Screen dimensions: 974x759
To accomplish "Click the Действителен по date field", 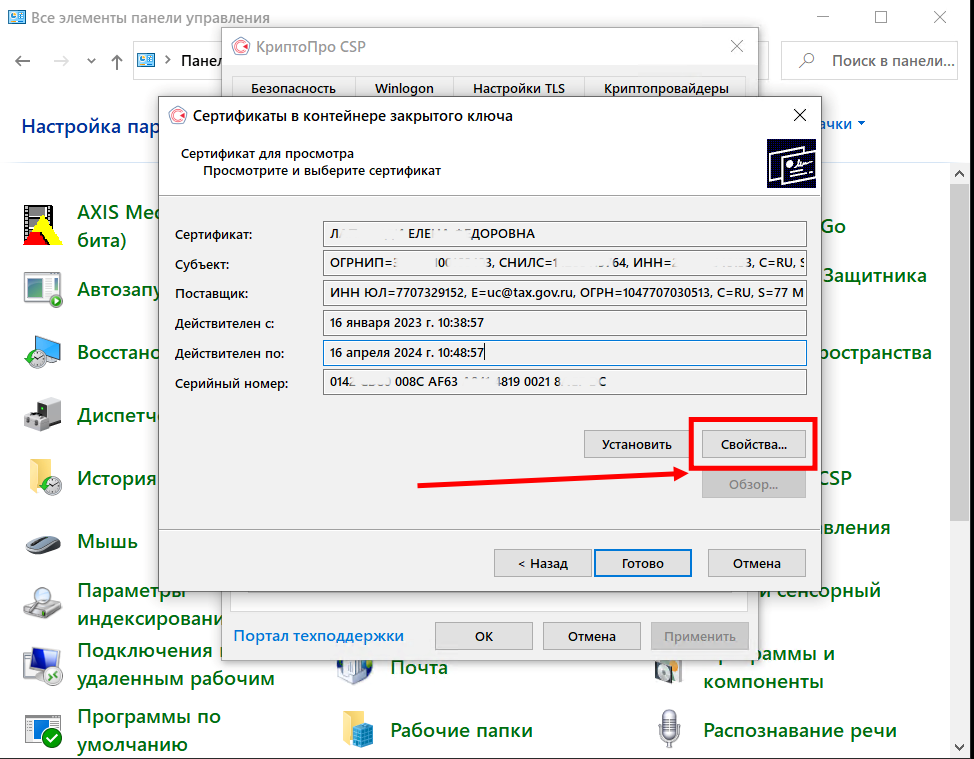I will click(x=565, y=352).
